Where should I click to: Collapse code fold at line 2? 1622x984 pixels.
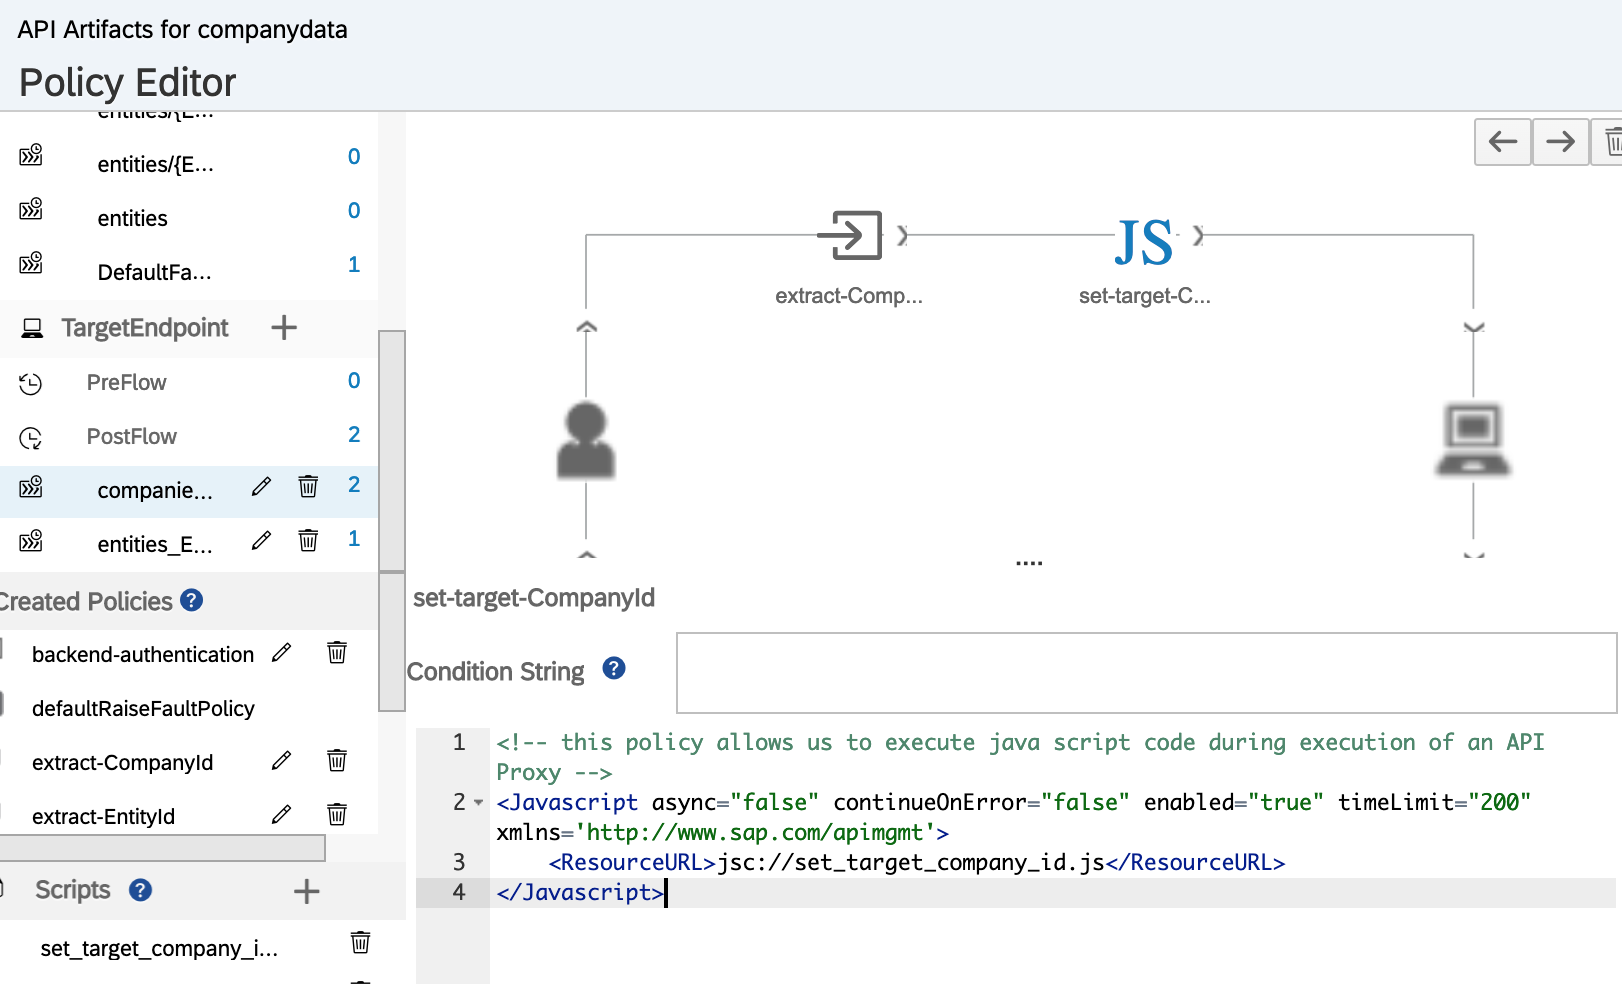478,803
